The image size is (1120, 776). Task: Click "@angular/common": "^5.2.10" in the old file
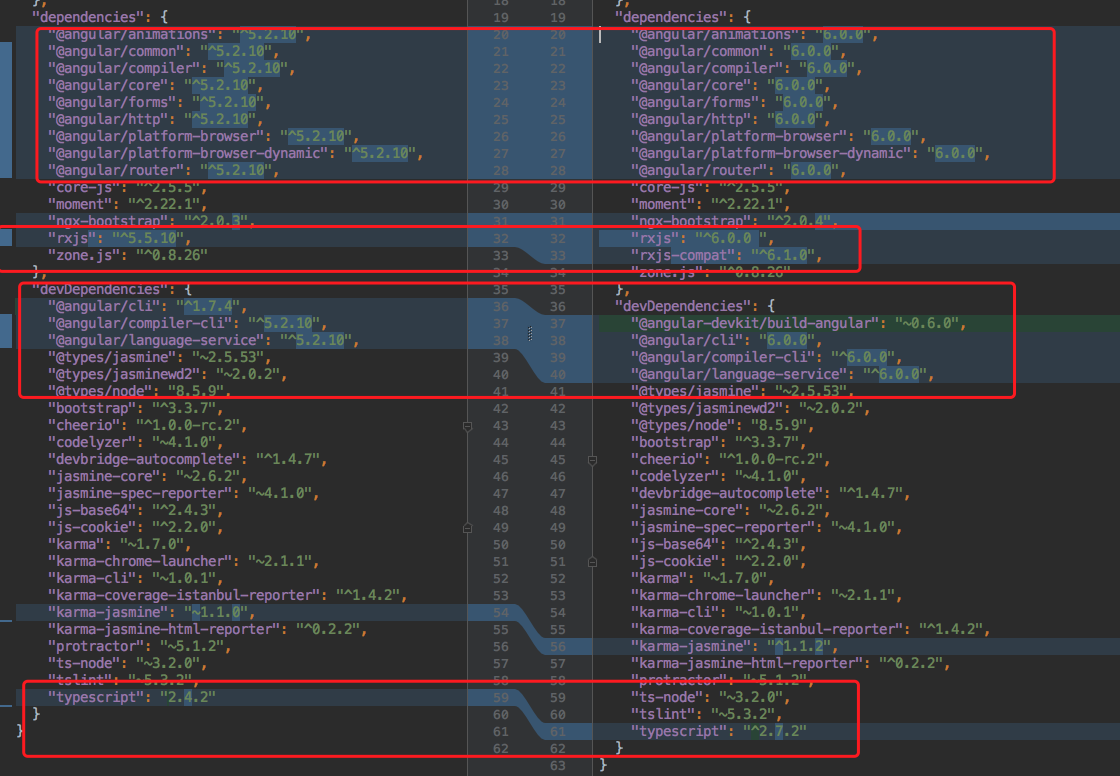click(163, 51)
